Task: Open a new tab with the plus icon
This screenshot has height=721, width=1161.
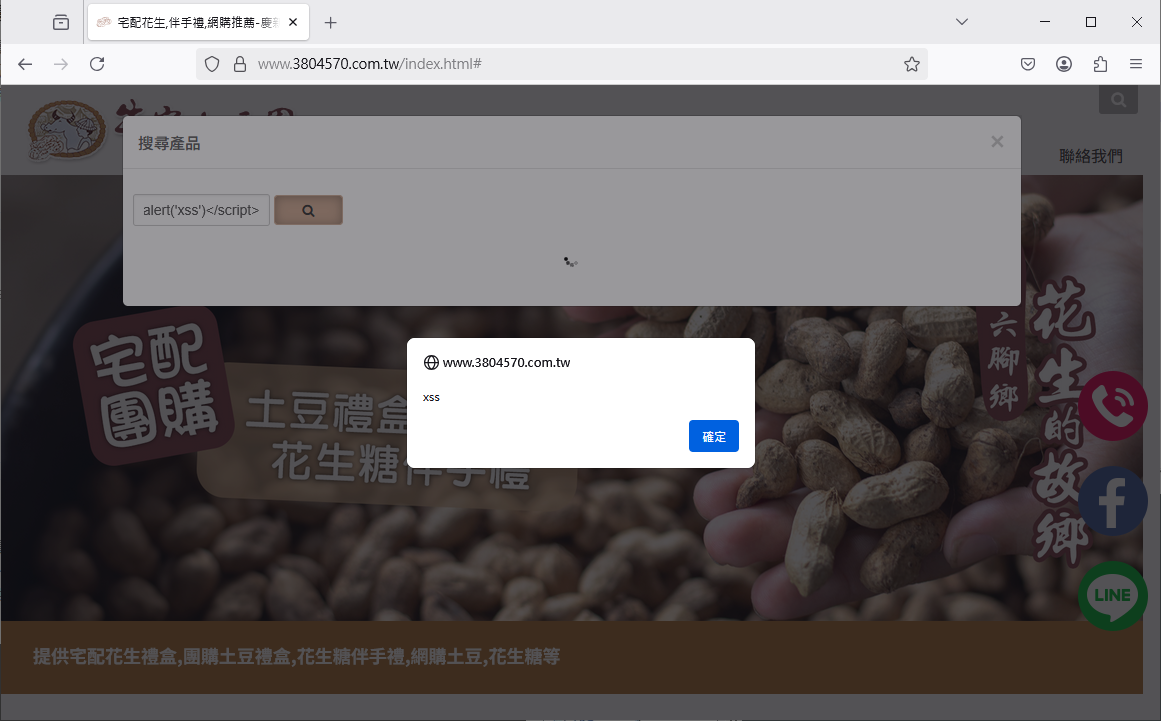Action: click(330, 23)
